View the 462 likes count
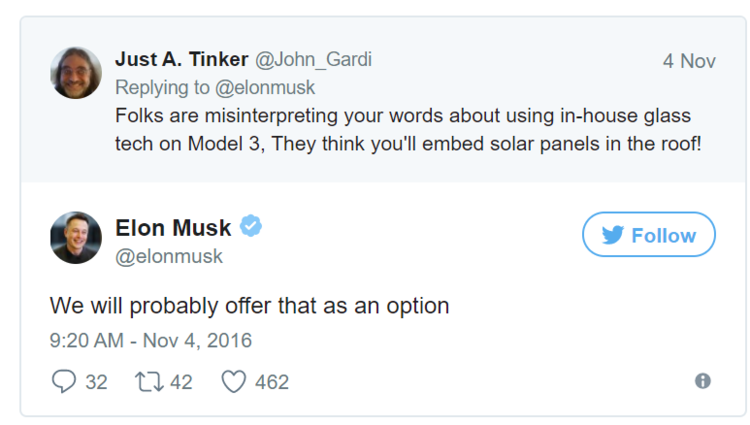The image size is (750, 425). point(272,382)
